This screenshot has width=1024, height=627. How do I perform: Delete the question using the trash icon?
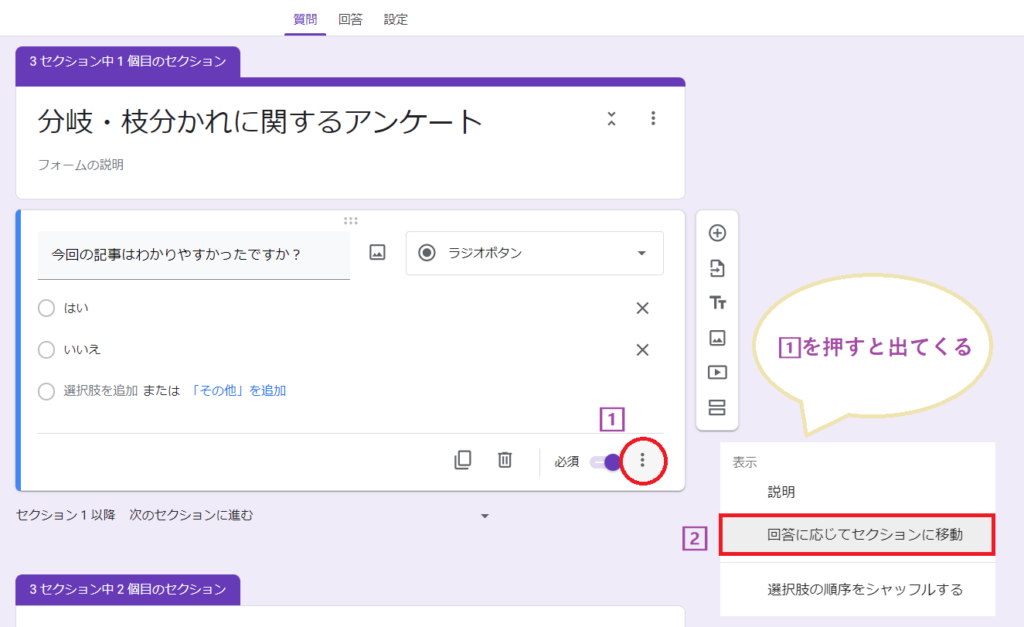(504, 460)
